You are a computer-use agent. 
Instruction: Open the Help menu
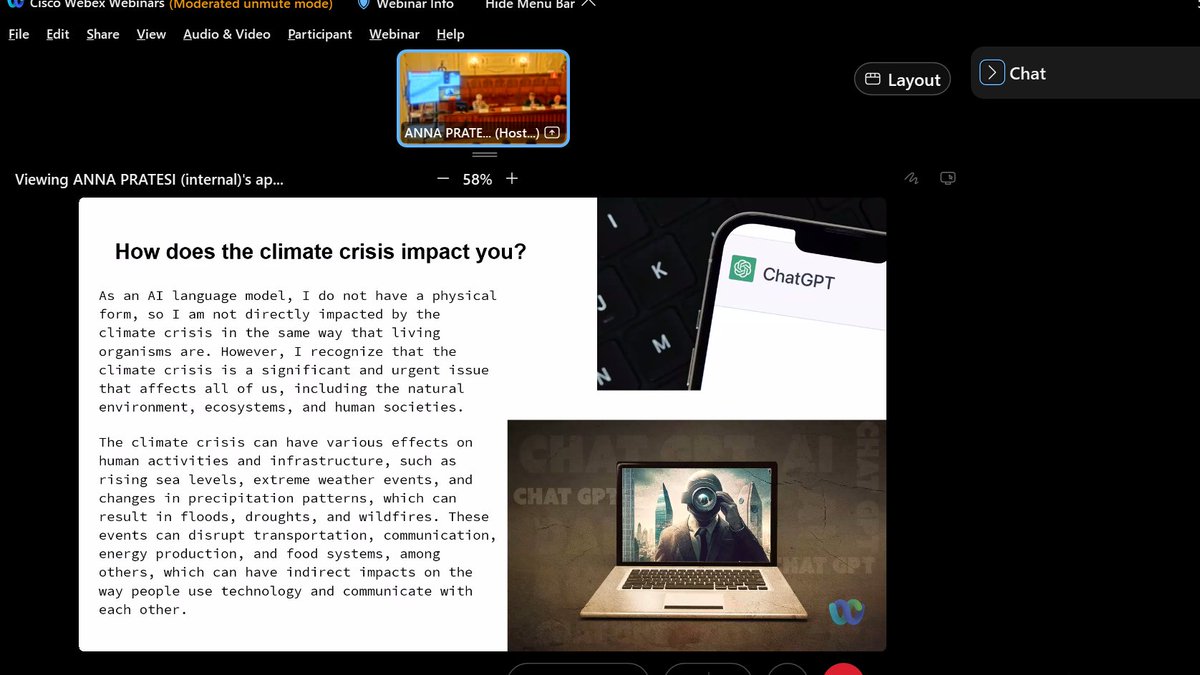point(450,34)
